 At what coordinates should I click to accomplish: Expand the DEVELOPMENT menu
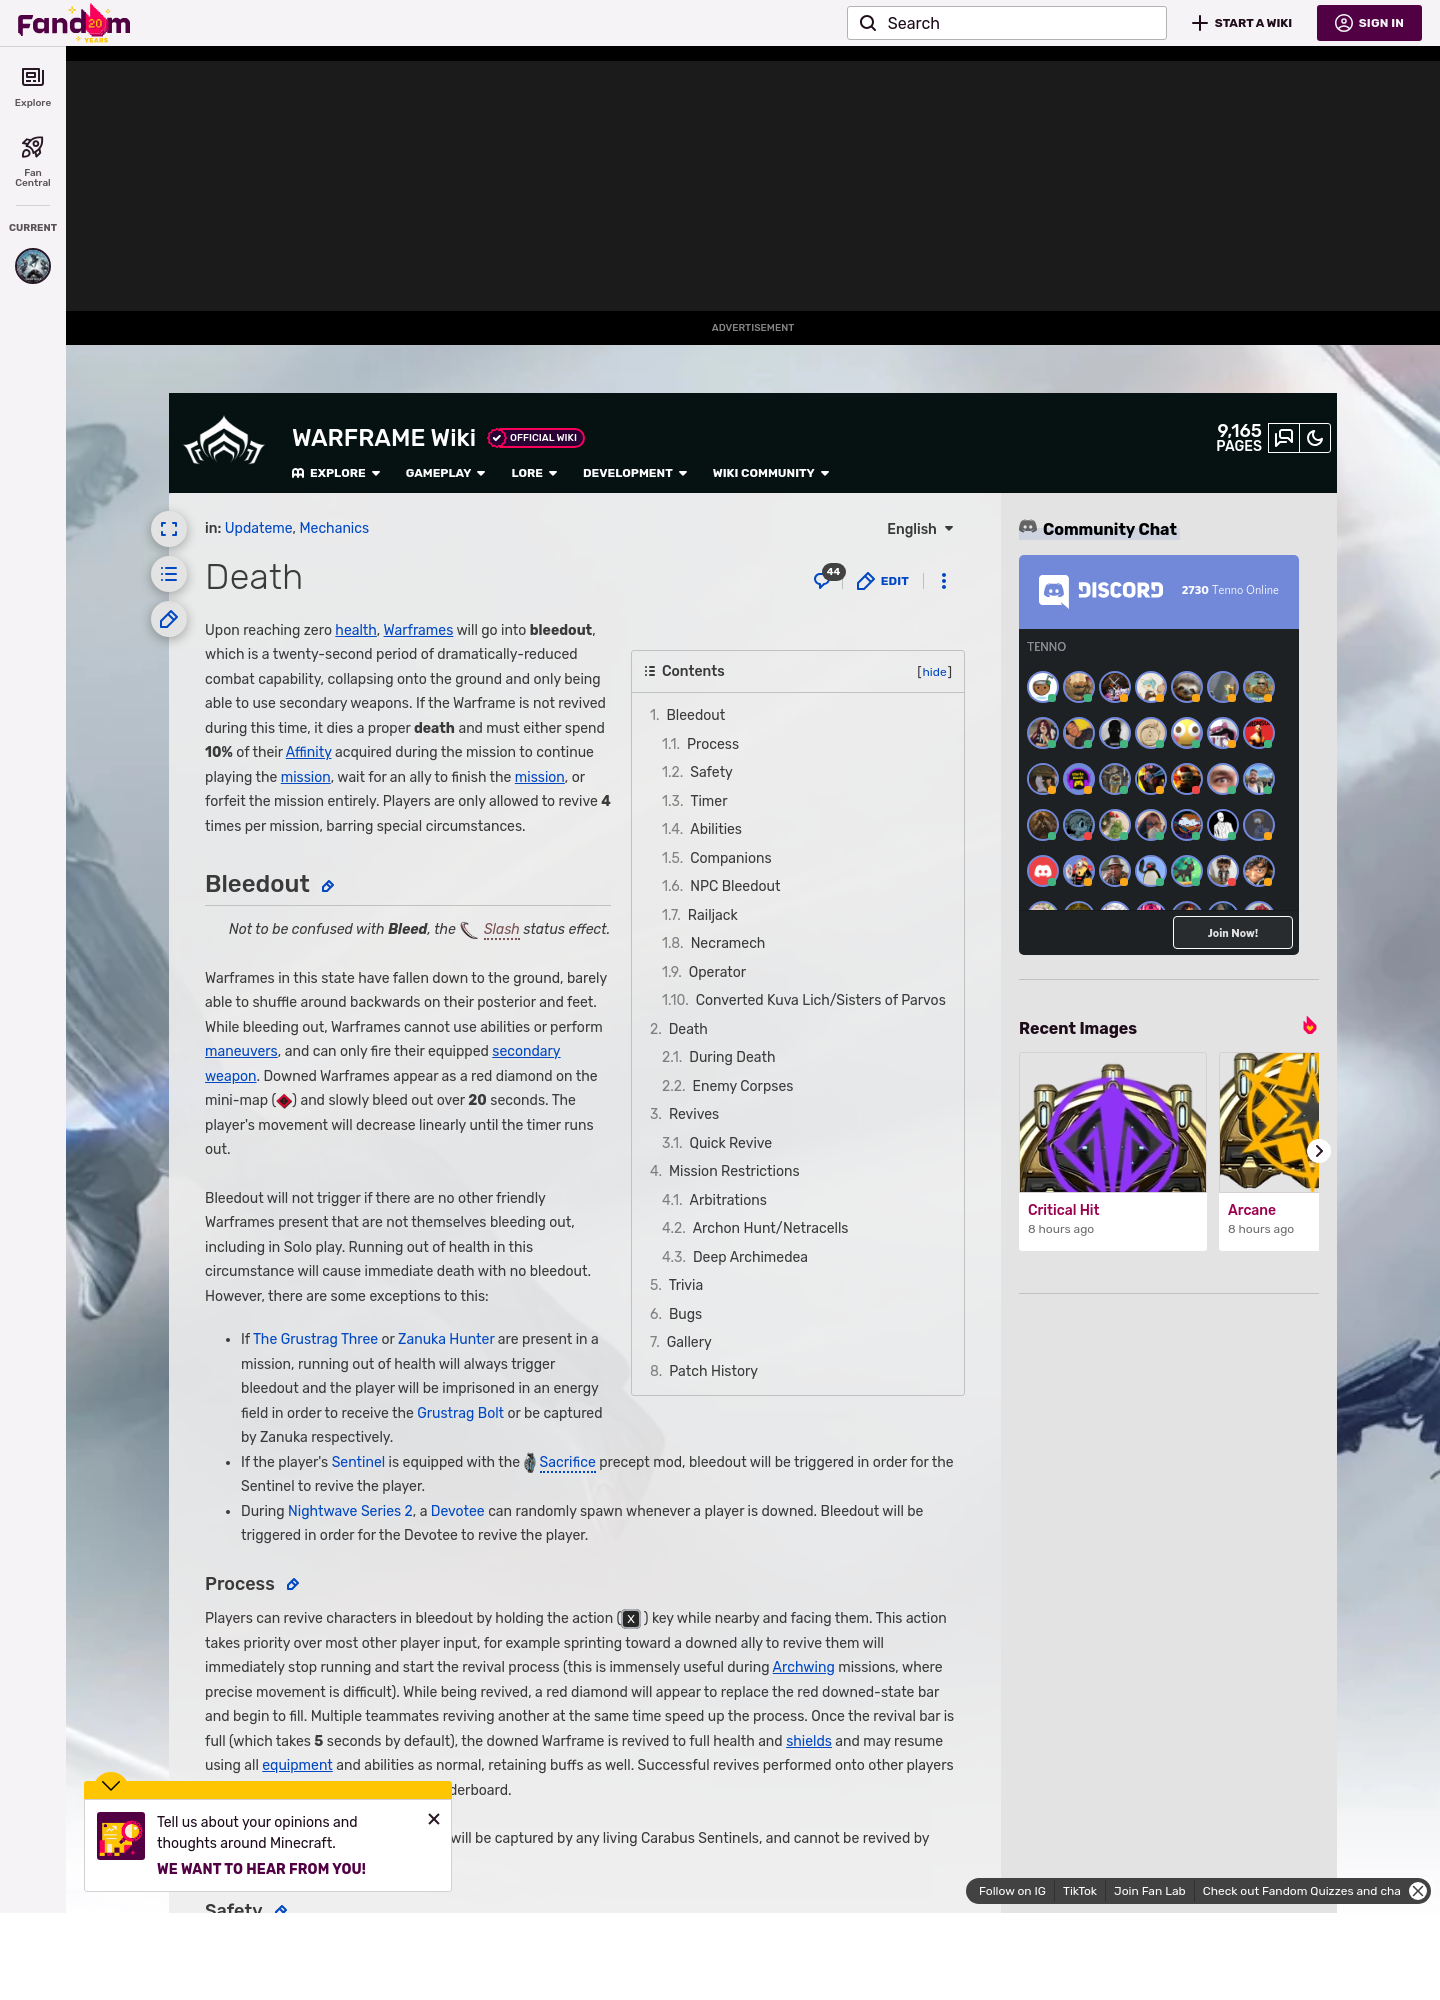(635, 473)
